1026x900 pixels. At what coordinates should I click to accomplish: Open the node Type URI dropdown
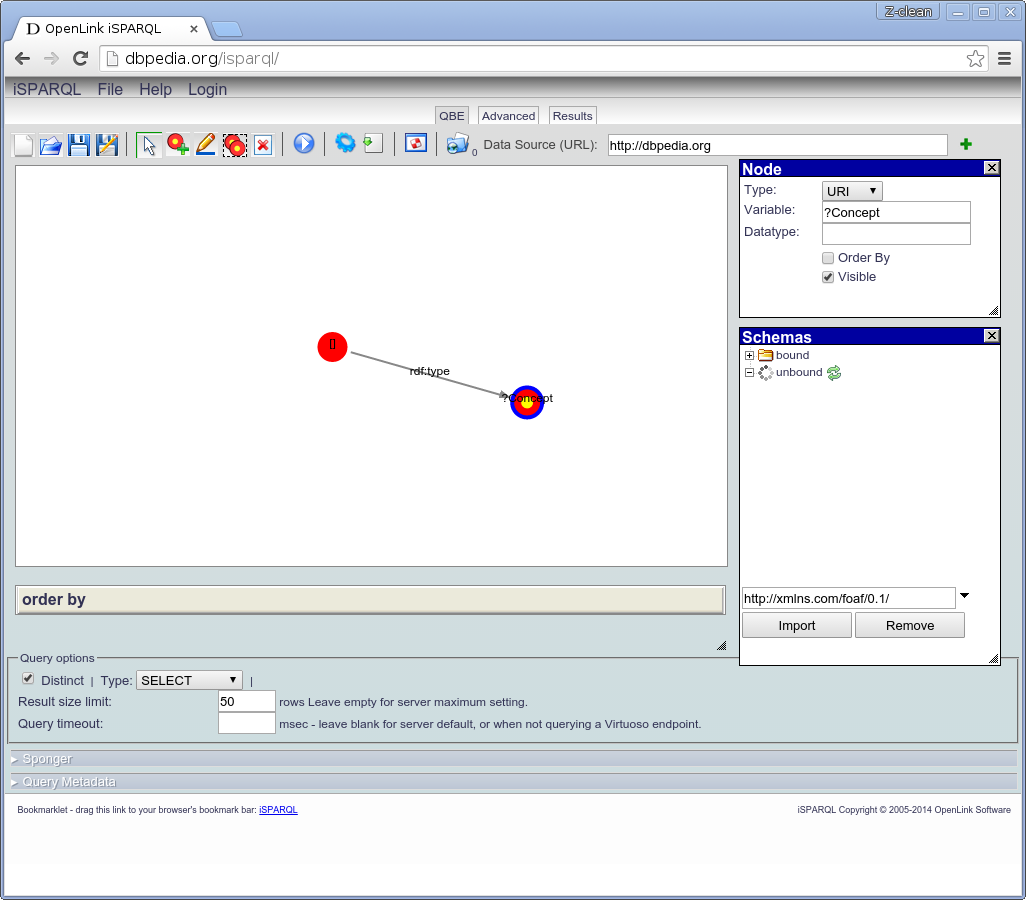[x=852, y=191]
